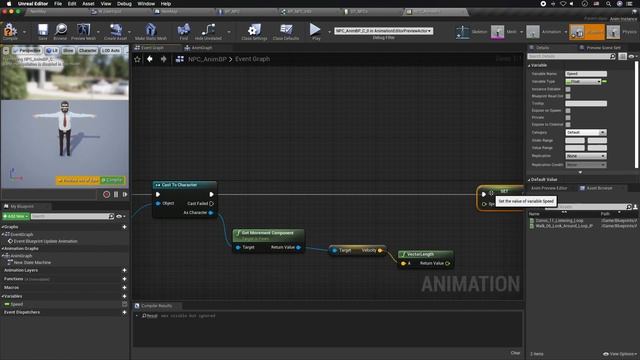This screenshot has height=360, width=640.
Task: Click the Variable Type array color pill
Action: point(604,82)
